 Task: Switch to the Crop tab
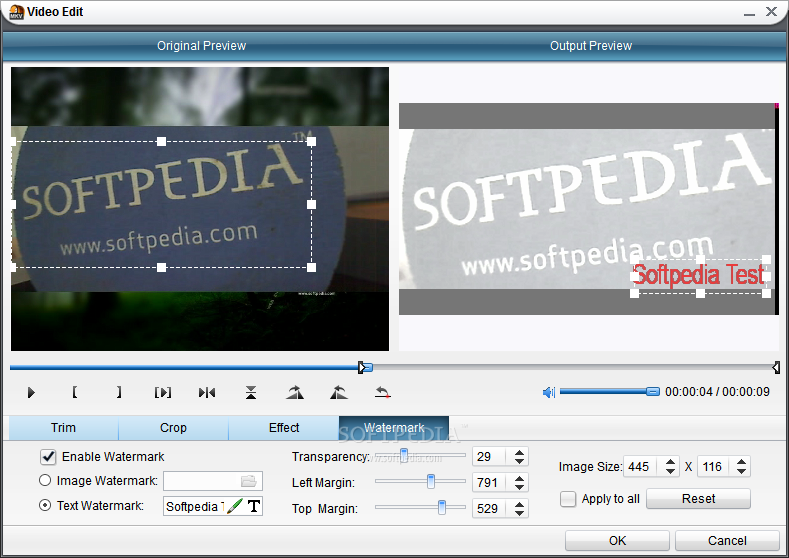tap(173, 428)
